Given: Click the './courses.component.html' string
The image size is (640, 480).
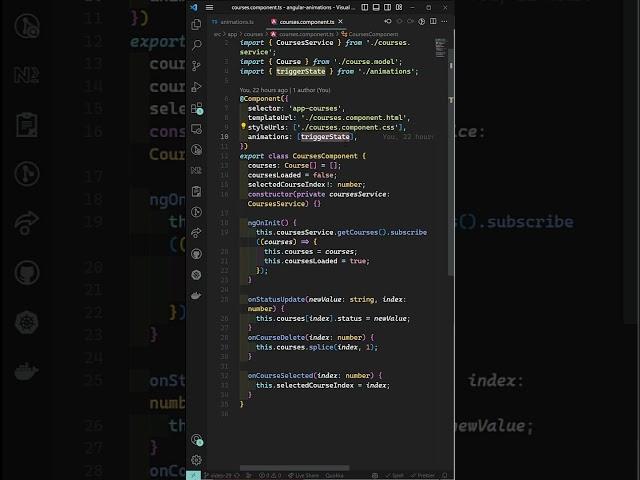Looking at the screenshot, I should click(353, 118).
